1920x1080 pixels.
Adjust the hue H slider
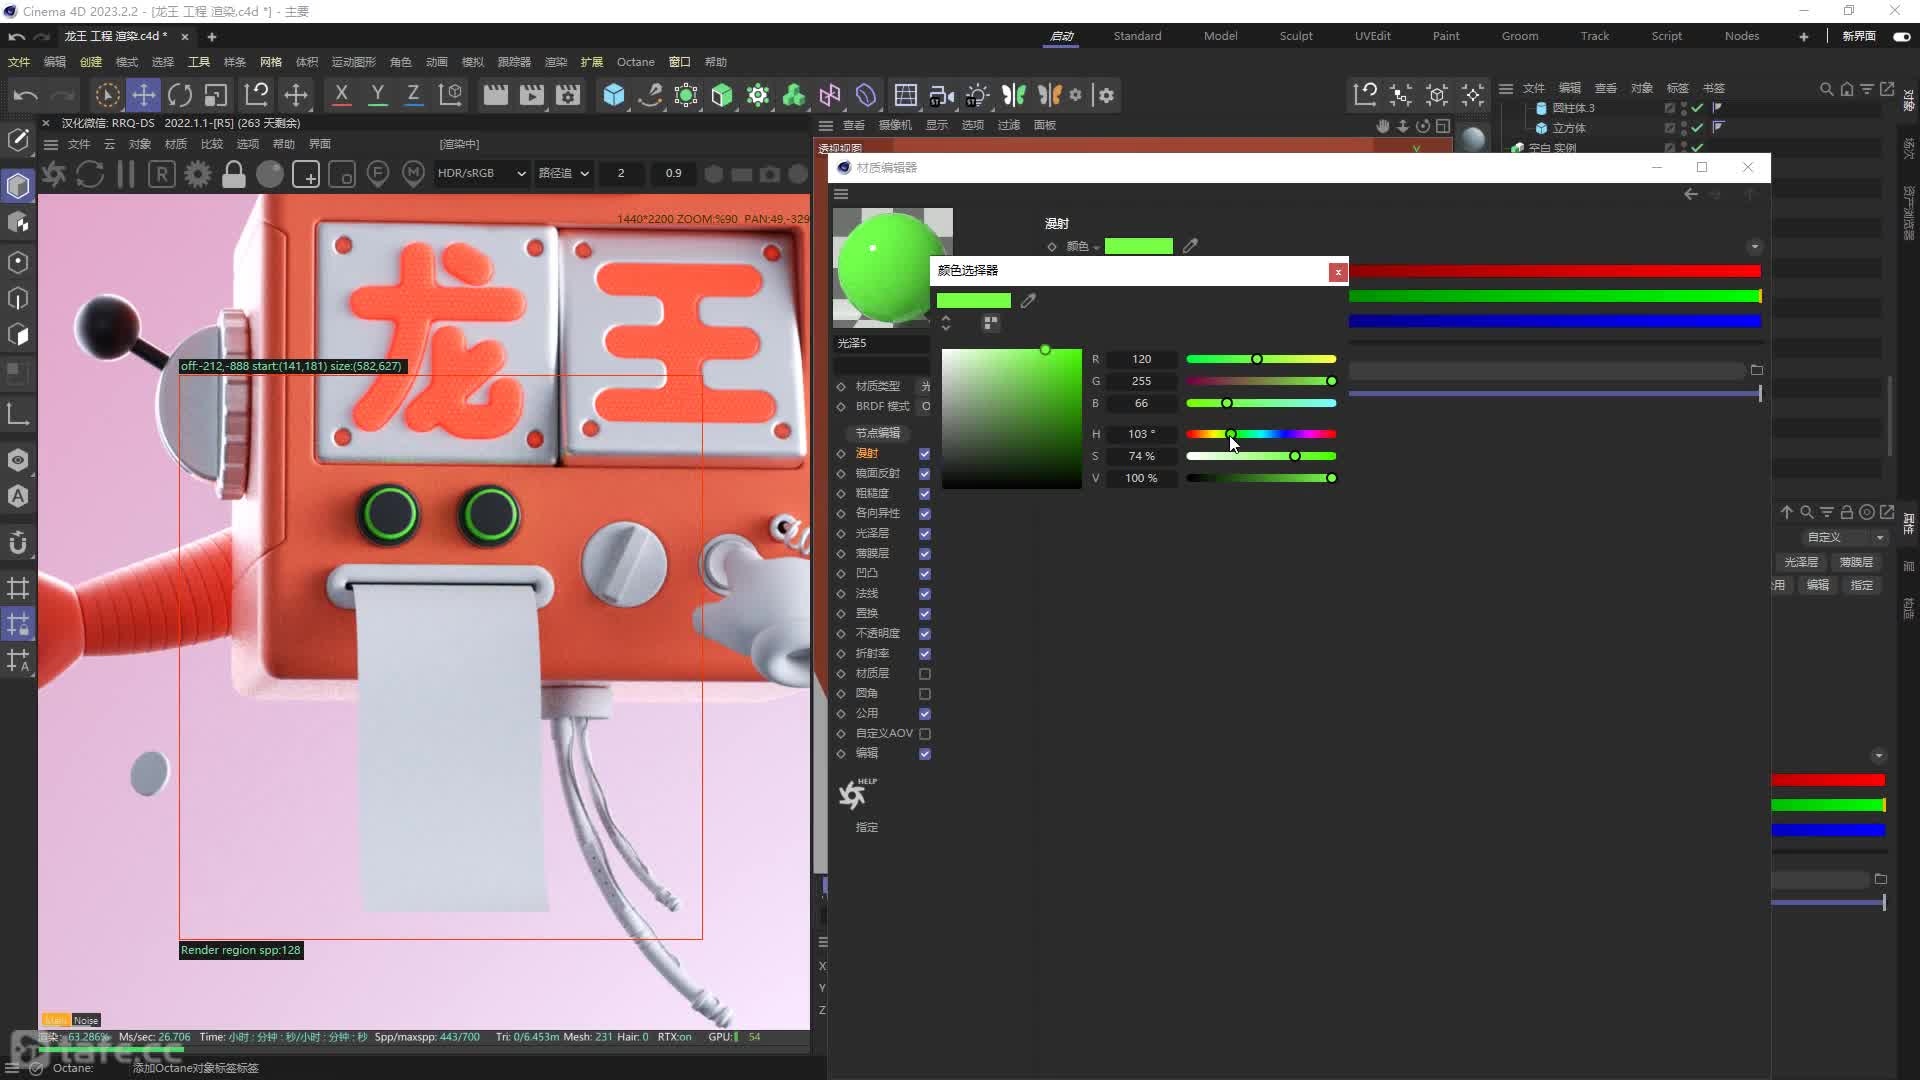(1261, 434)
